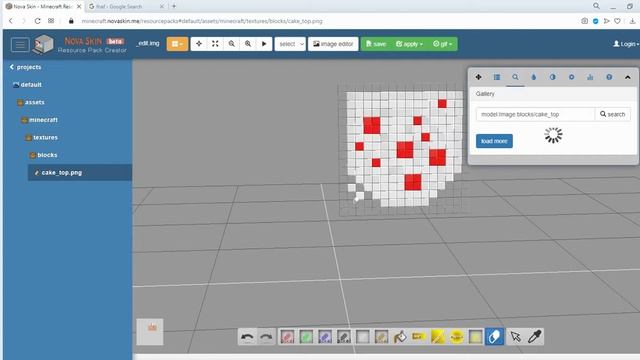Select the active eraser tool
This screenshot has width=640, height=360.
tap(494, 337)
